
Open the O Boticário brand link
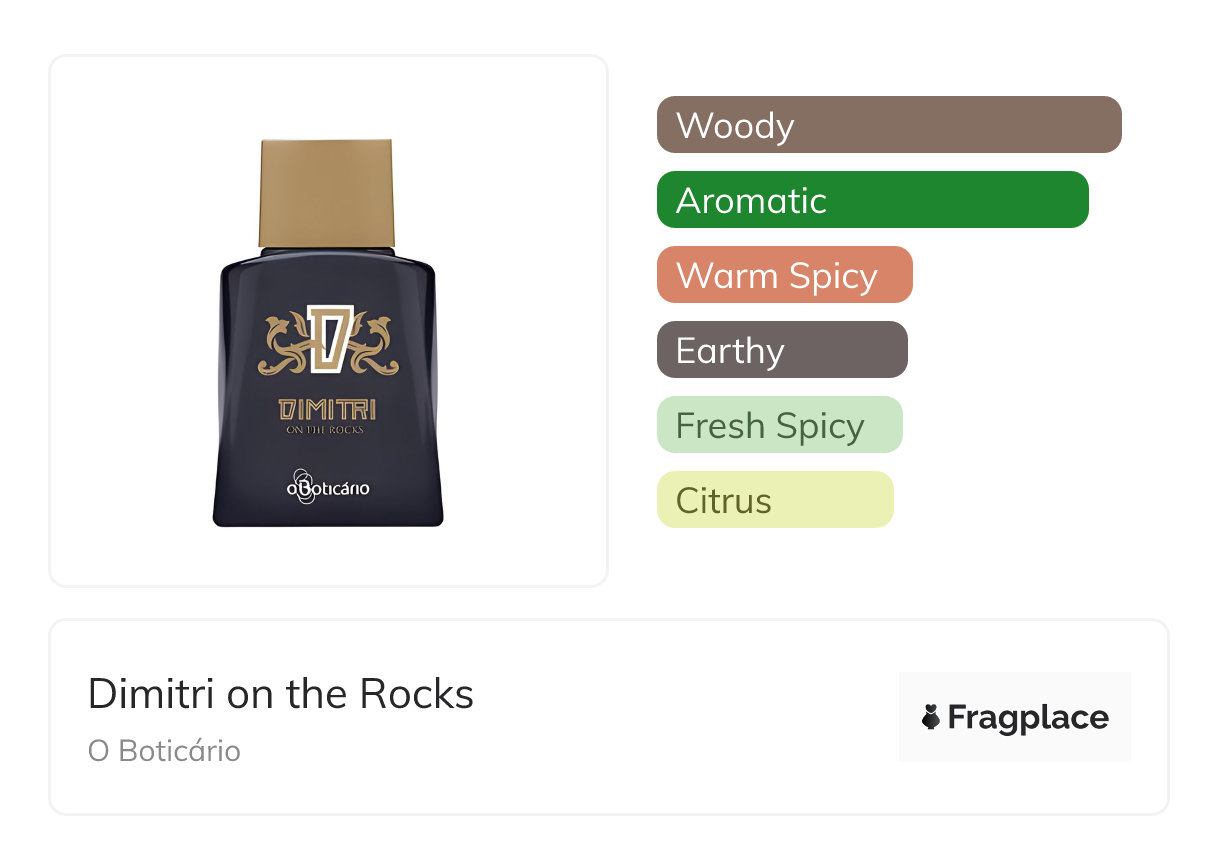click(x=164, y=751)
